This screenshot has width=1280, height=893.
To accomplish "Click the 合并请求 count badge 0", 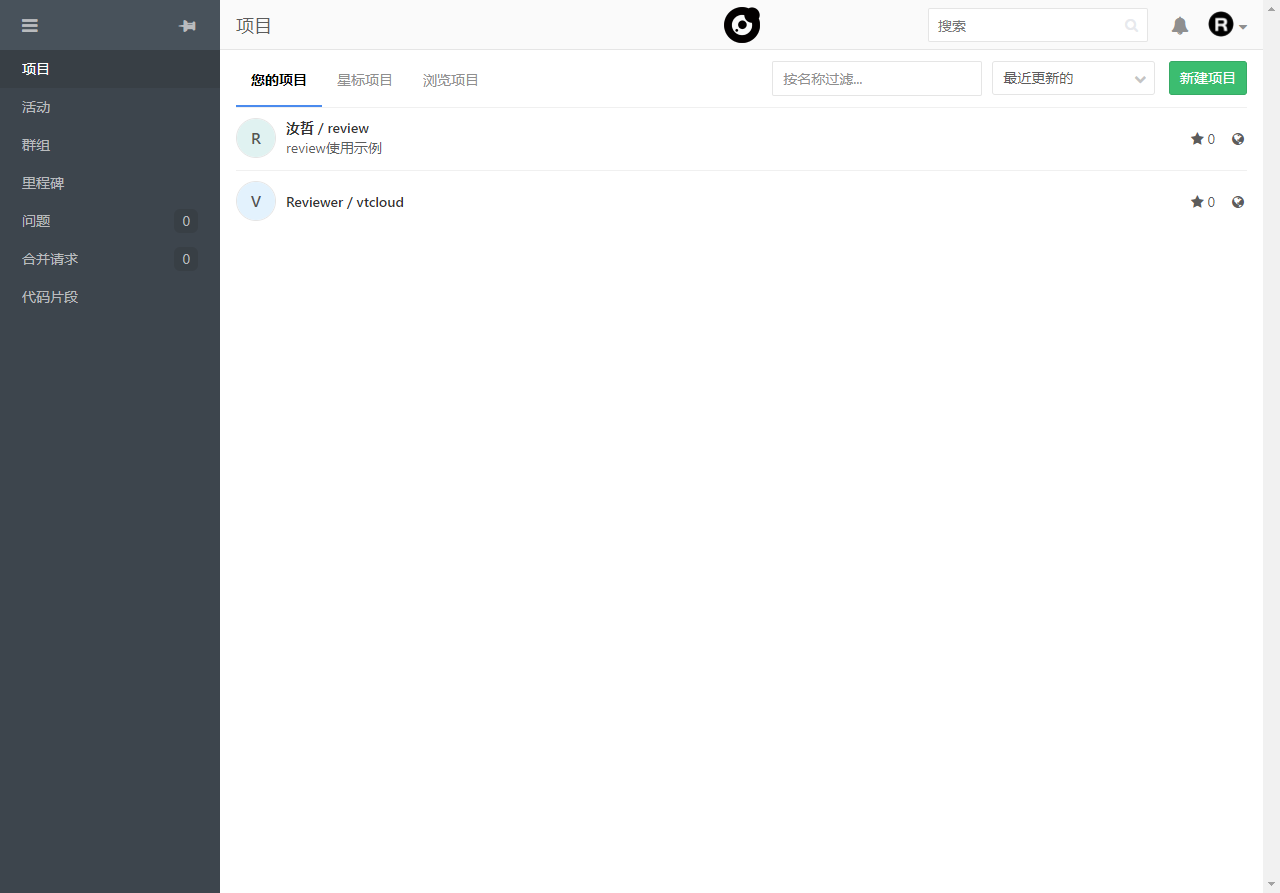I will 186,259.
